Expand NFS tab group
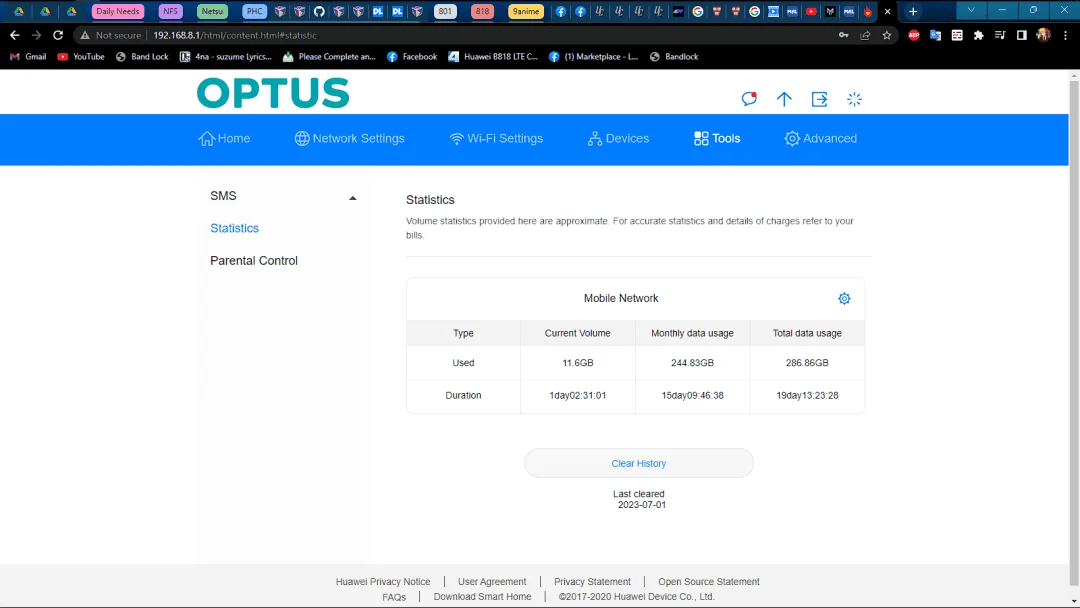1080x608 pixels. coord(170,11)
